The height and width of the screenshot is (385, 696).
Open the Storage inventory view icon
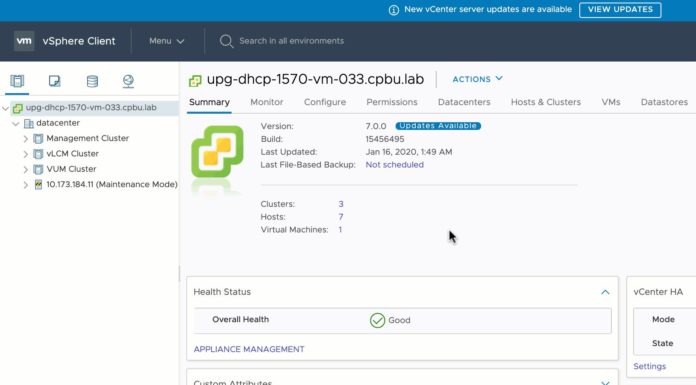(x=92, y=81)
